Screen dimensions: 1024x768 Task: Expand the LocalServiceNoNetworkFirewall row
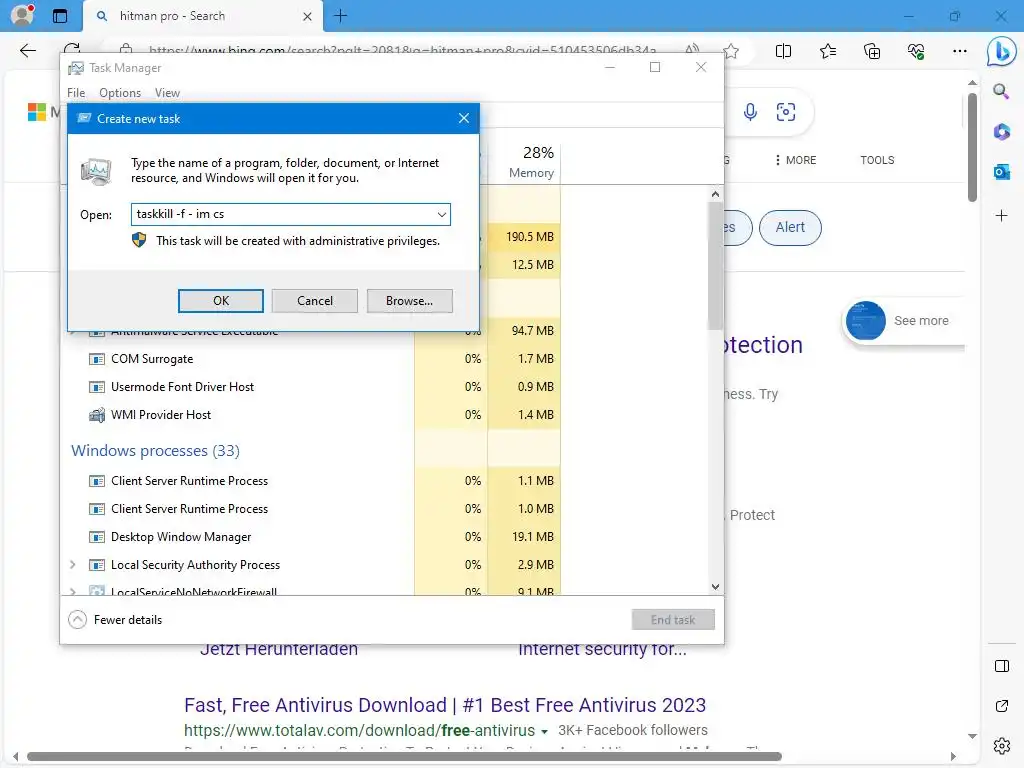pos(73,592)
